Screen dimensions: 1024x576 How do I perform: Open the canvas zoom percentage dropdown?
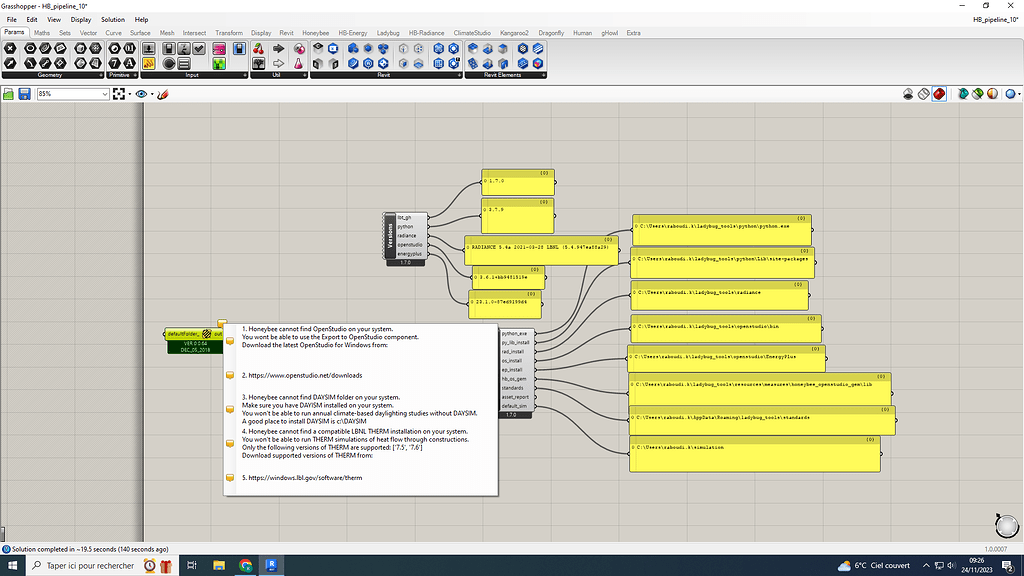[105, 93]
